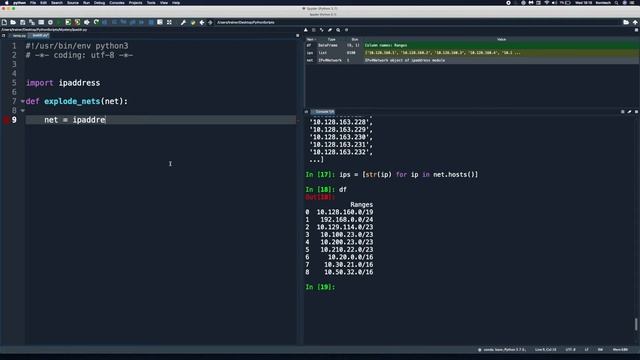This screenshot has width=640, height=360.
Task: Run current cell toolbar icon
Action: (x=68, y=22)
